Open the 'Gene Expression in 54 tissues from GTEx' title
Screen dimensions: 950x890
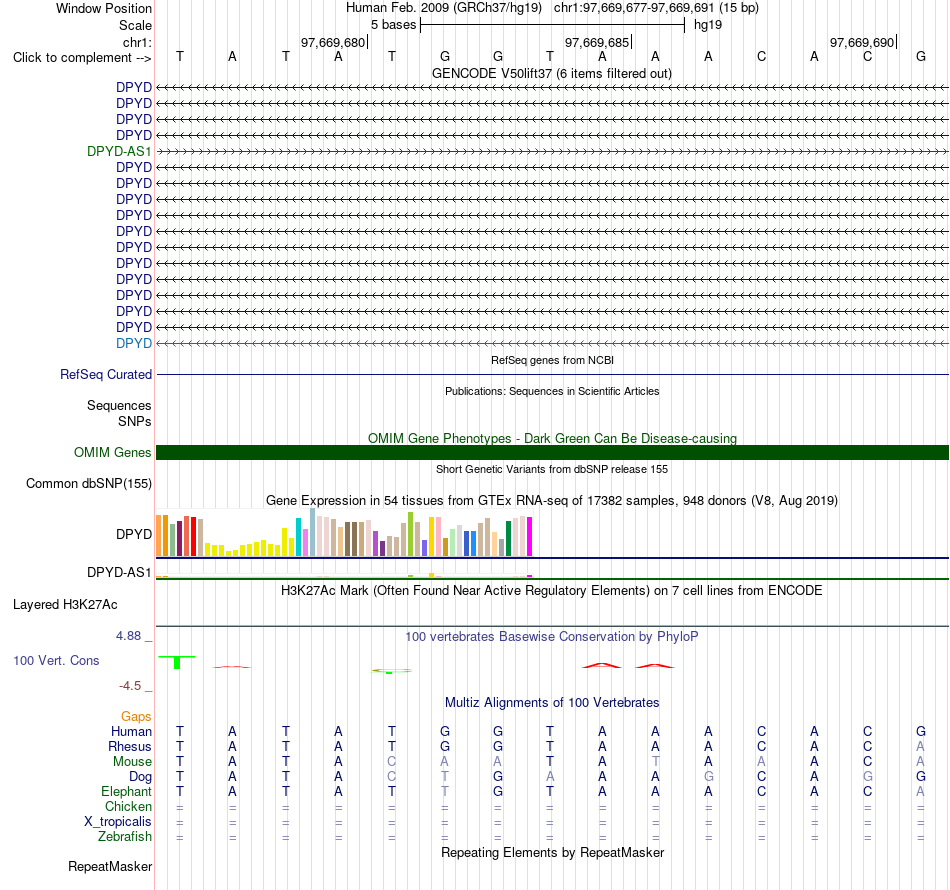pyautogui.click(x=552, y=500)
